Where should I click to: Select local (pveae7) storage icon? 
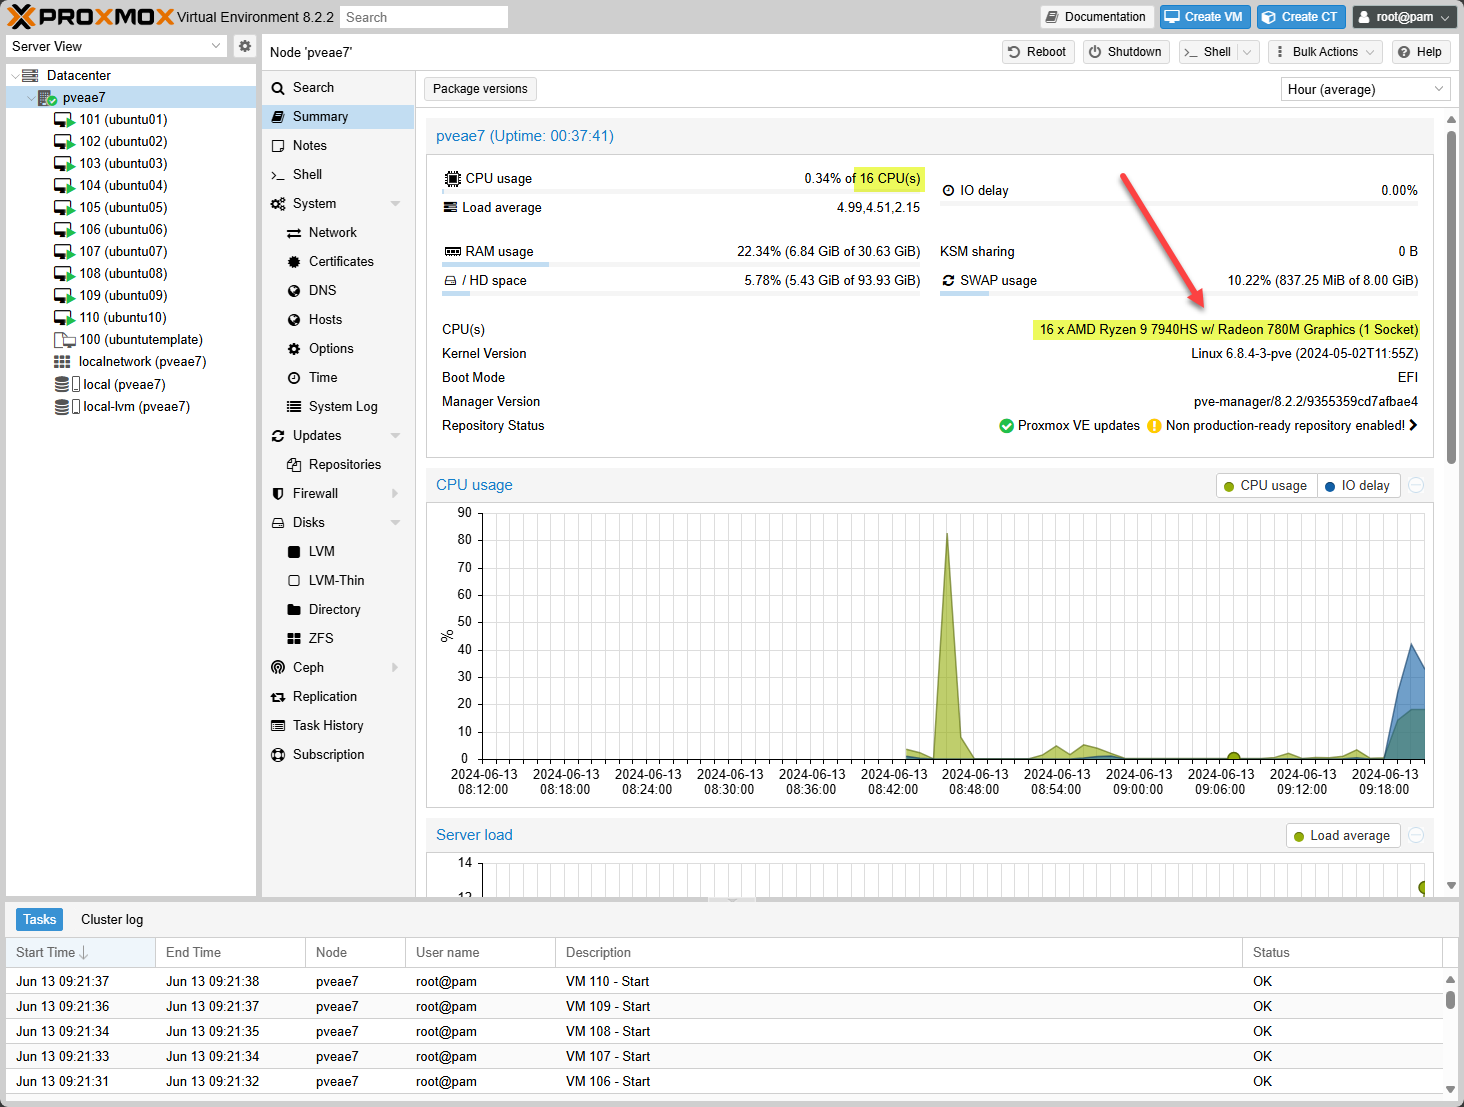(x=67, y=384)
